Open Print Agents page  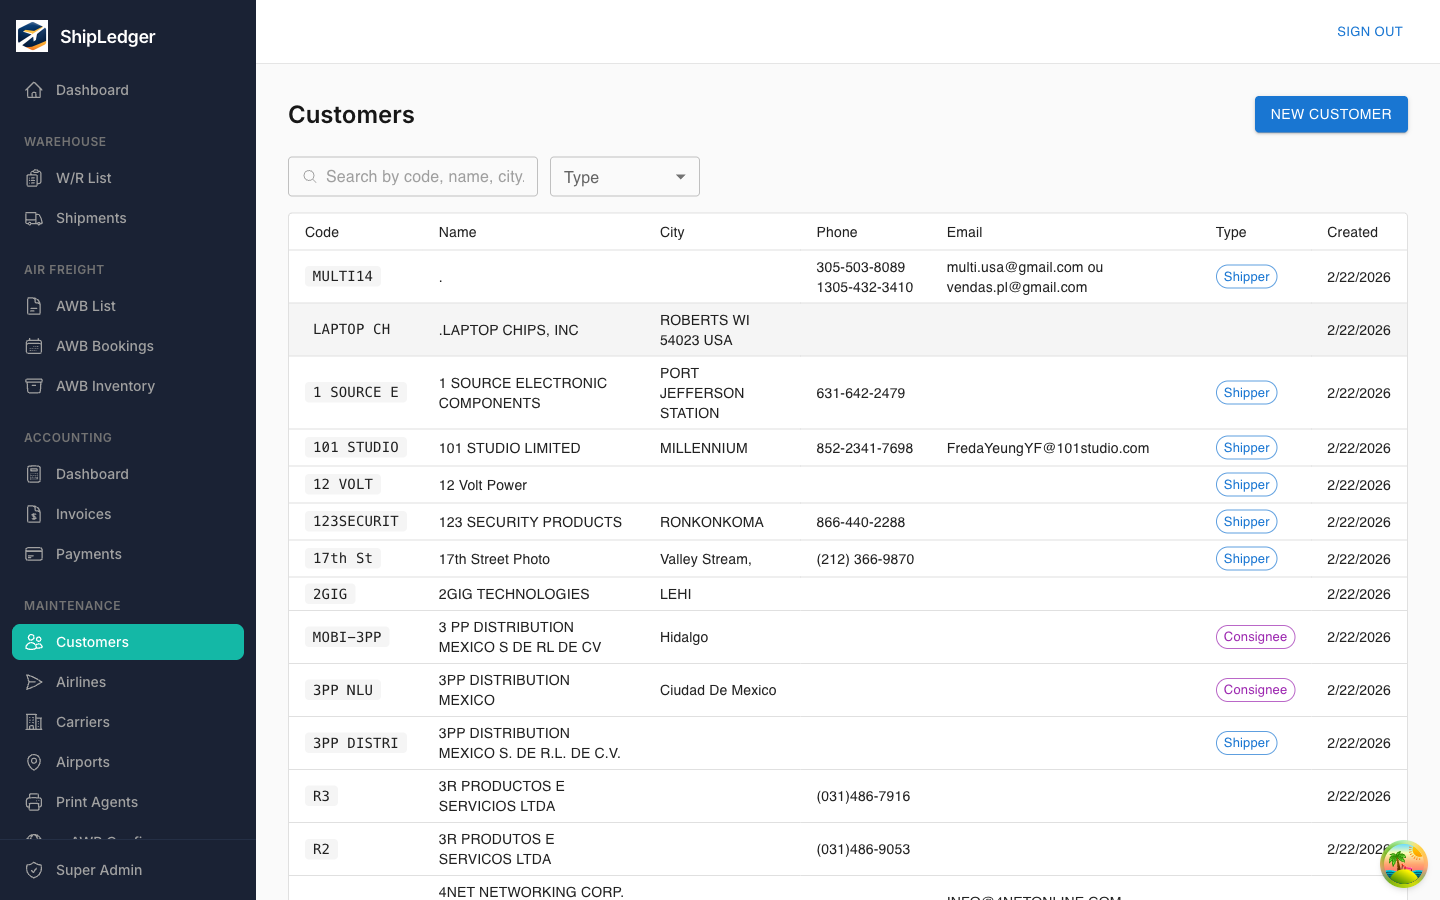point(128,802)
